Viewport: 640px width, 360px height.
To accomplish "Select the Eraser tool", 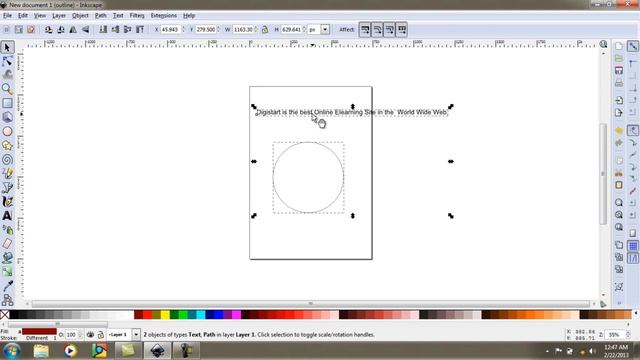I will click(x=7, y=244).
